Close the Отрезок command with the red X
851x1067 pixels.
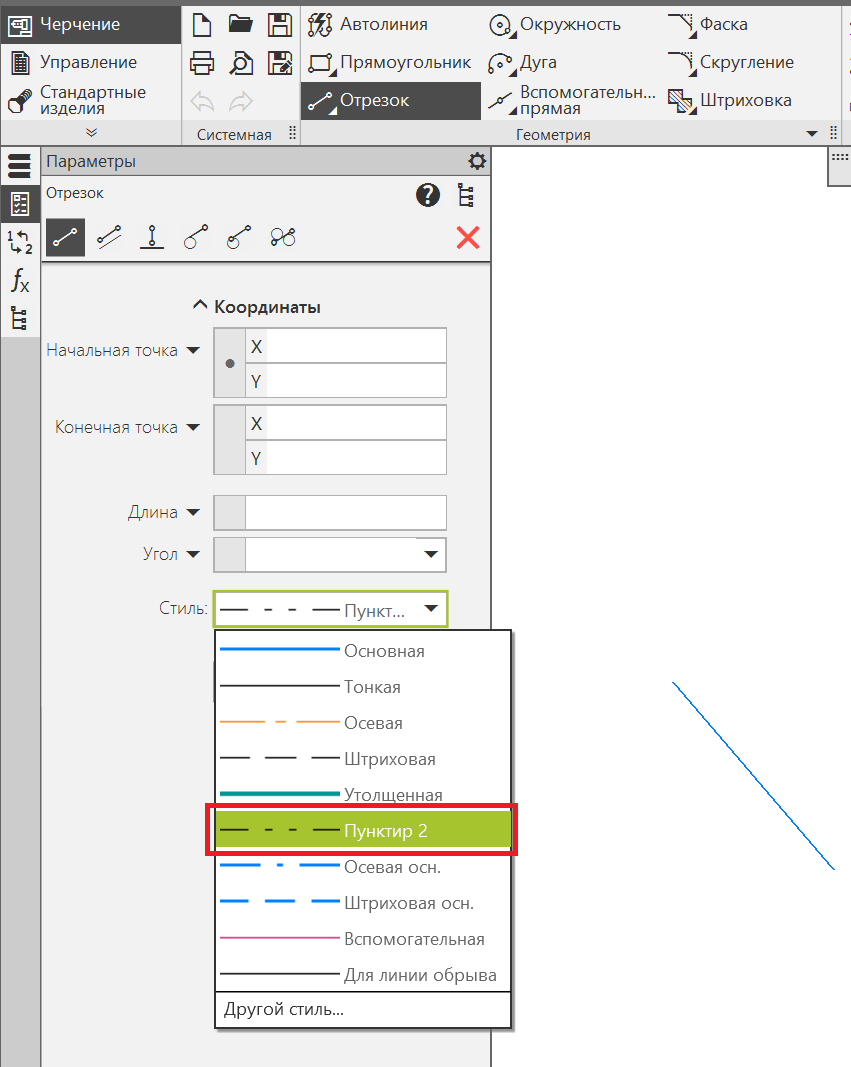467,237
